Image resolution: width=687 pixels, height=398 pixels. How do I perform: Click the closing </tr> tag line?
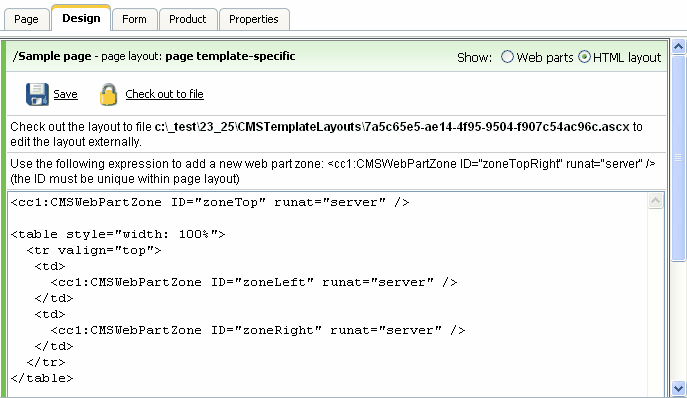(x=46, y=362)
